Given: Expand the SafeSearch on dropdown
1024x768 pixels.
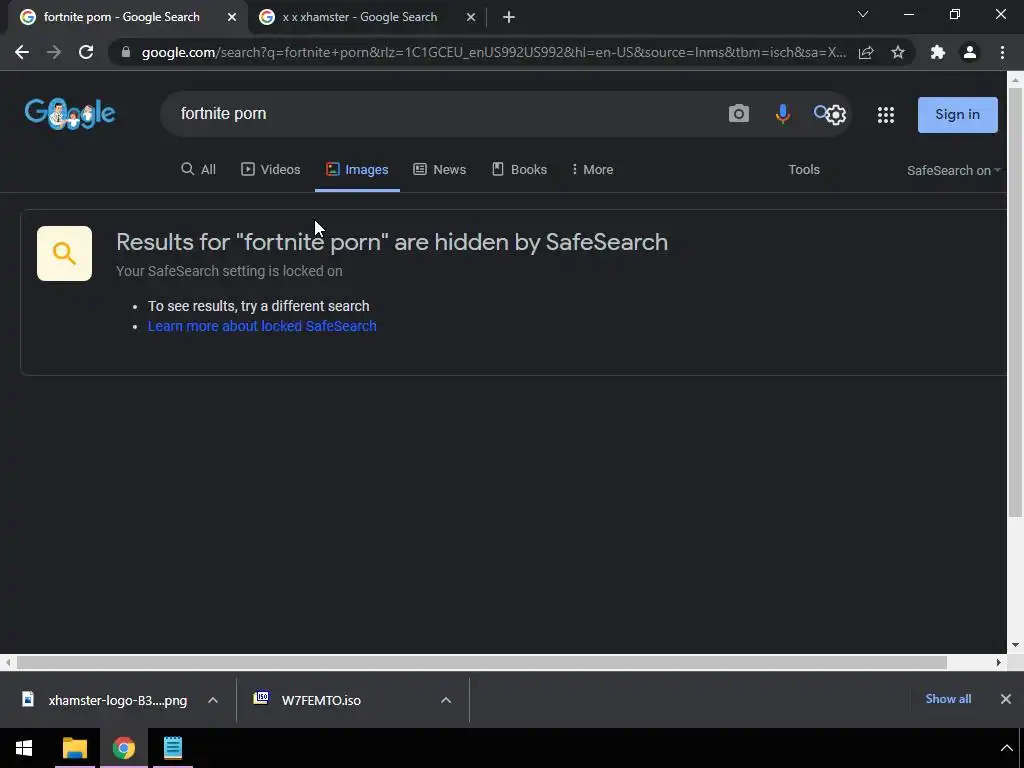Looking at the screenshot, I should 953,170.
